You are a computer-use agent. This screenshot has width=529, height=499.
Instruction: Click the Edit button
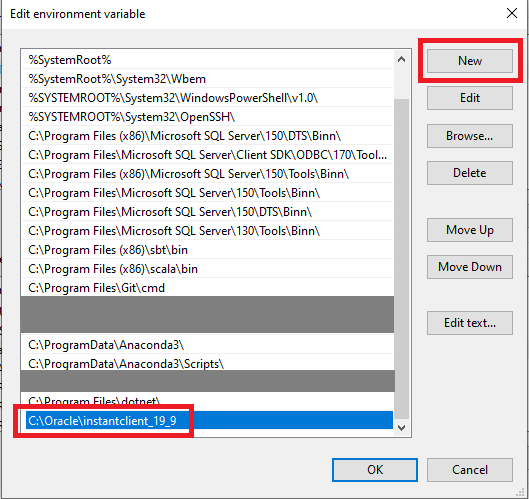point(470,98)
